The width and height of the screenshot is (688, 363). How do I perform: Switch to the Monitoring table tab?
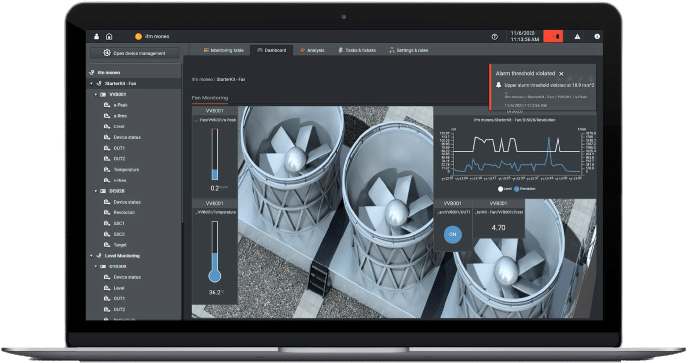click(x=223, y=50)
